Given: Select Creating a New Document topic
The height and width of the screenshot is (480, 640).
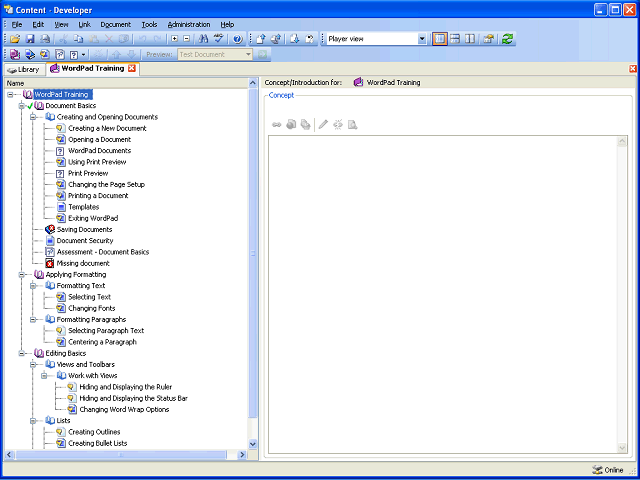Looking at the screenshot, I should coord(107,128).
